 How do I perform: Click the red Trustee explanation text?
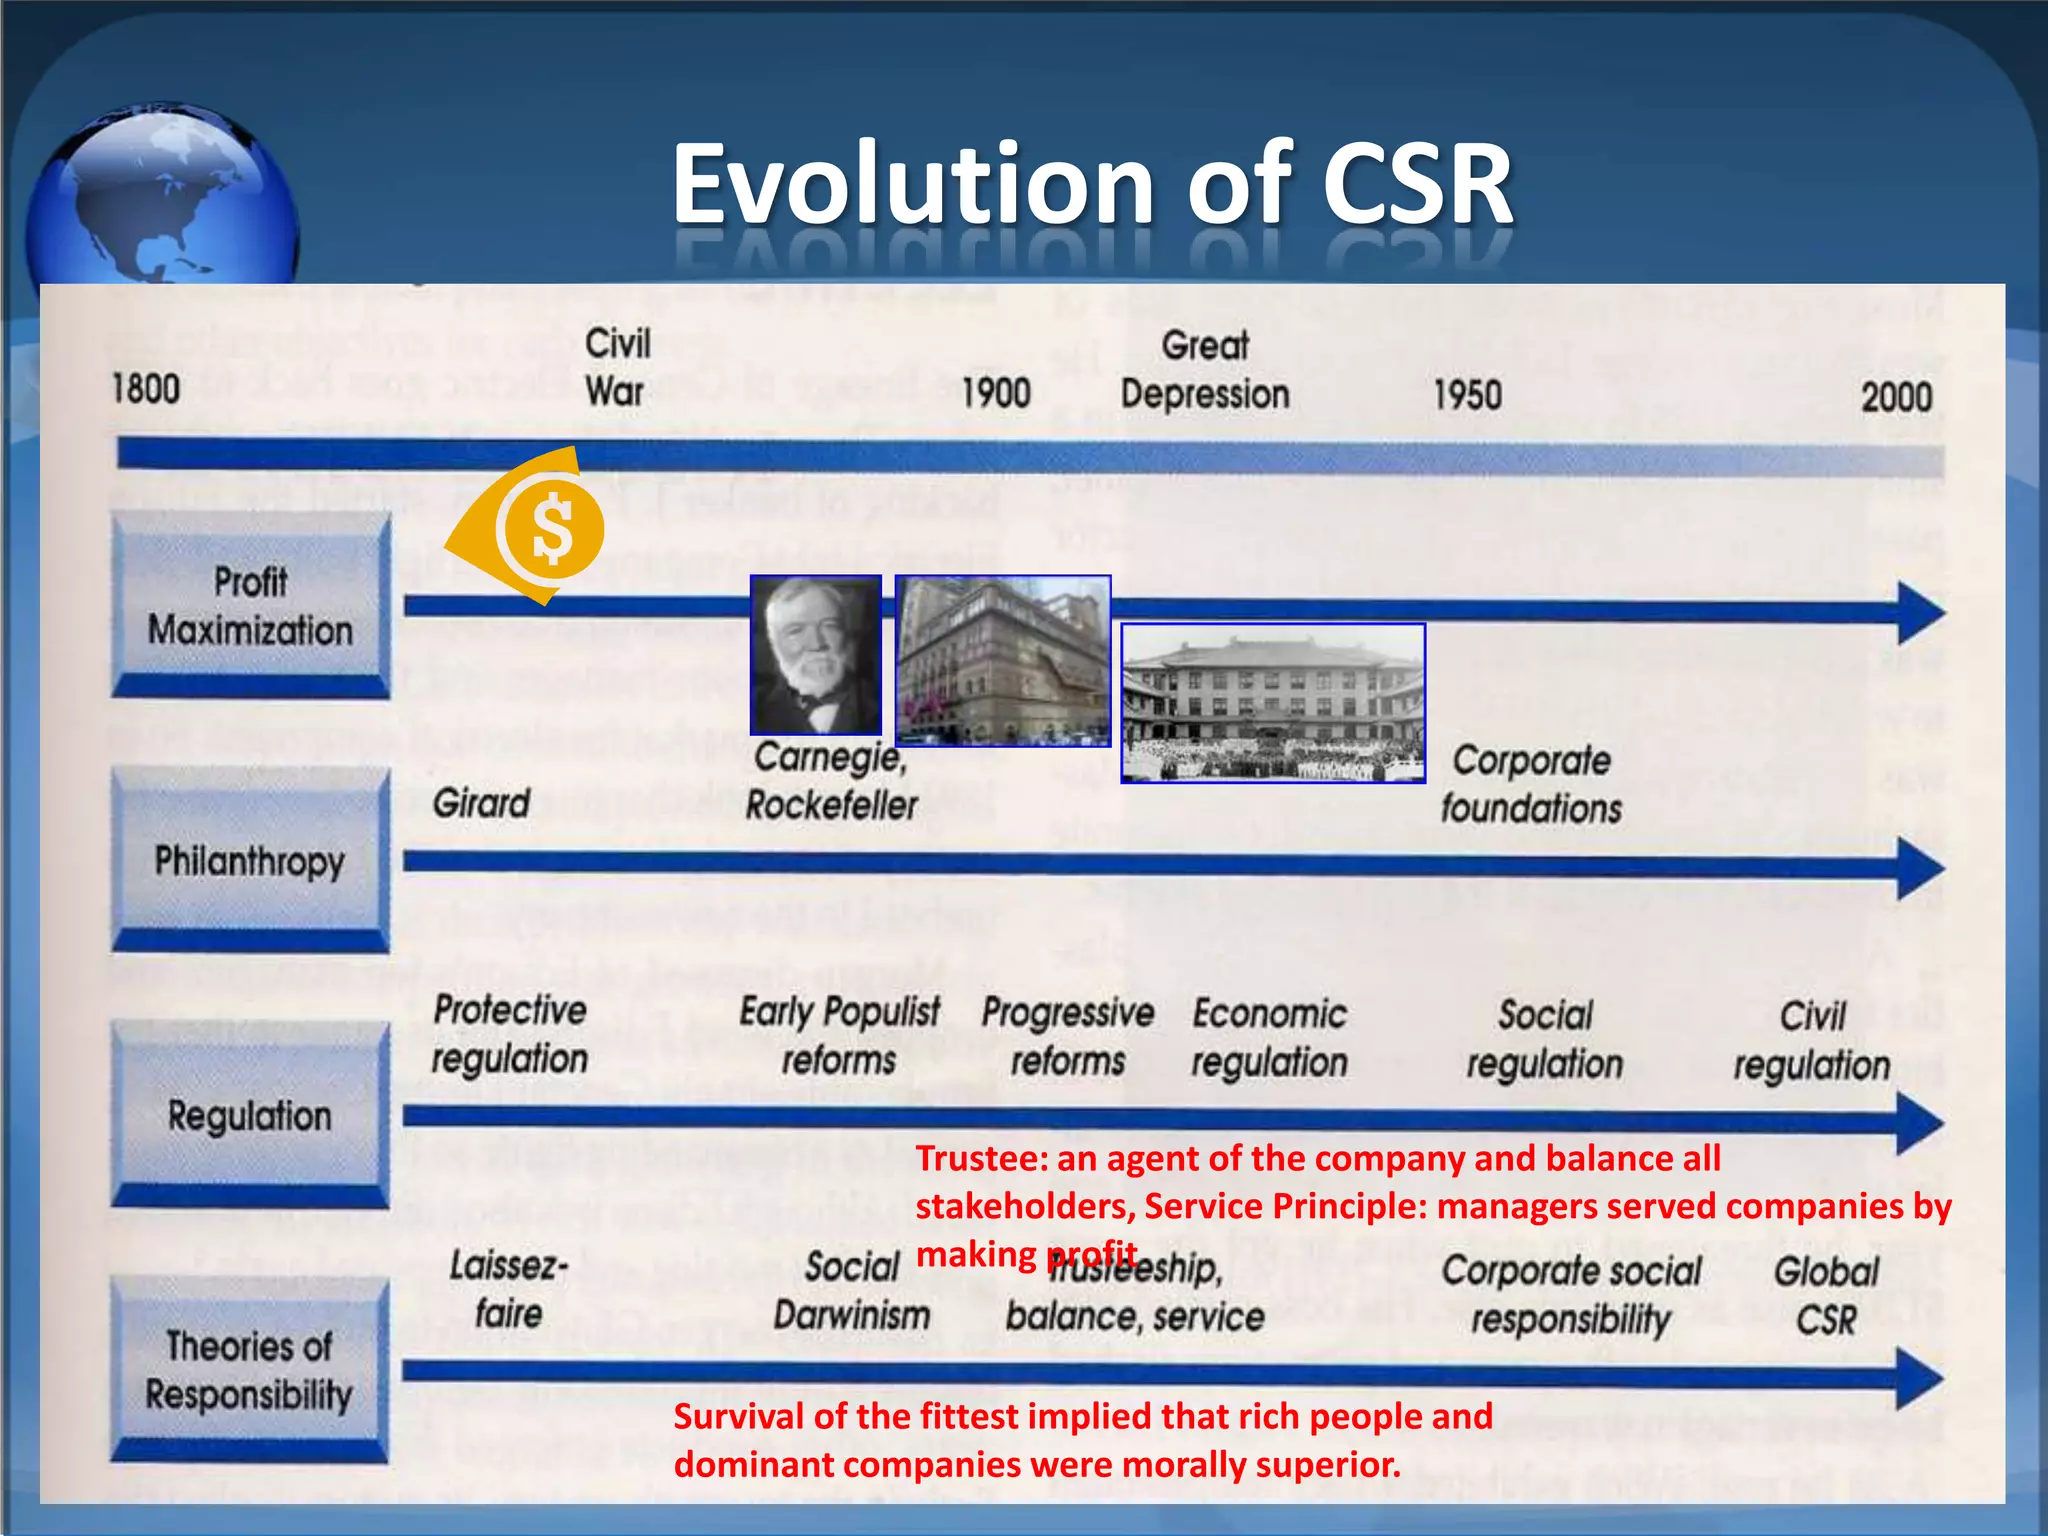tap(1433, 1206)
